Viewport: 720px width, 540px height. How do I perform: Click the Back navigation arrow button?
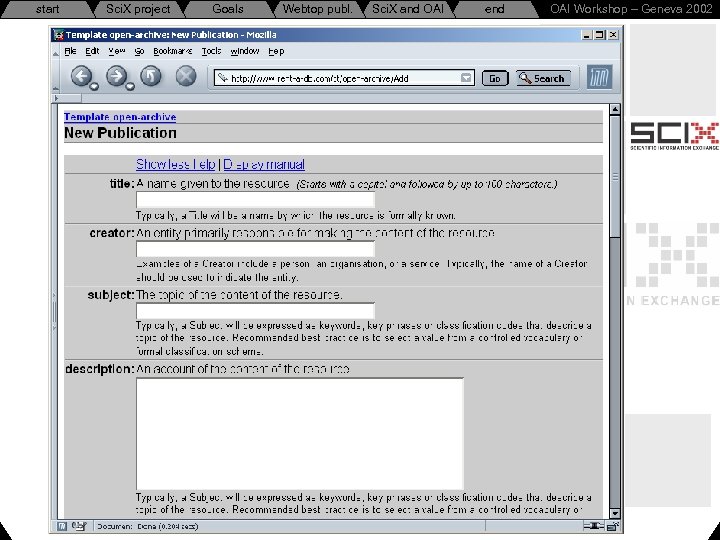tap(81, 76)
